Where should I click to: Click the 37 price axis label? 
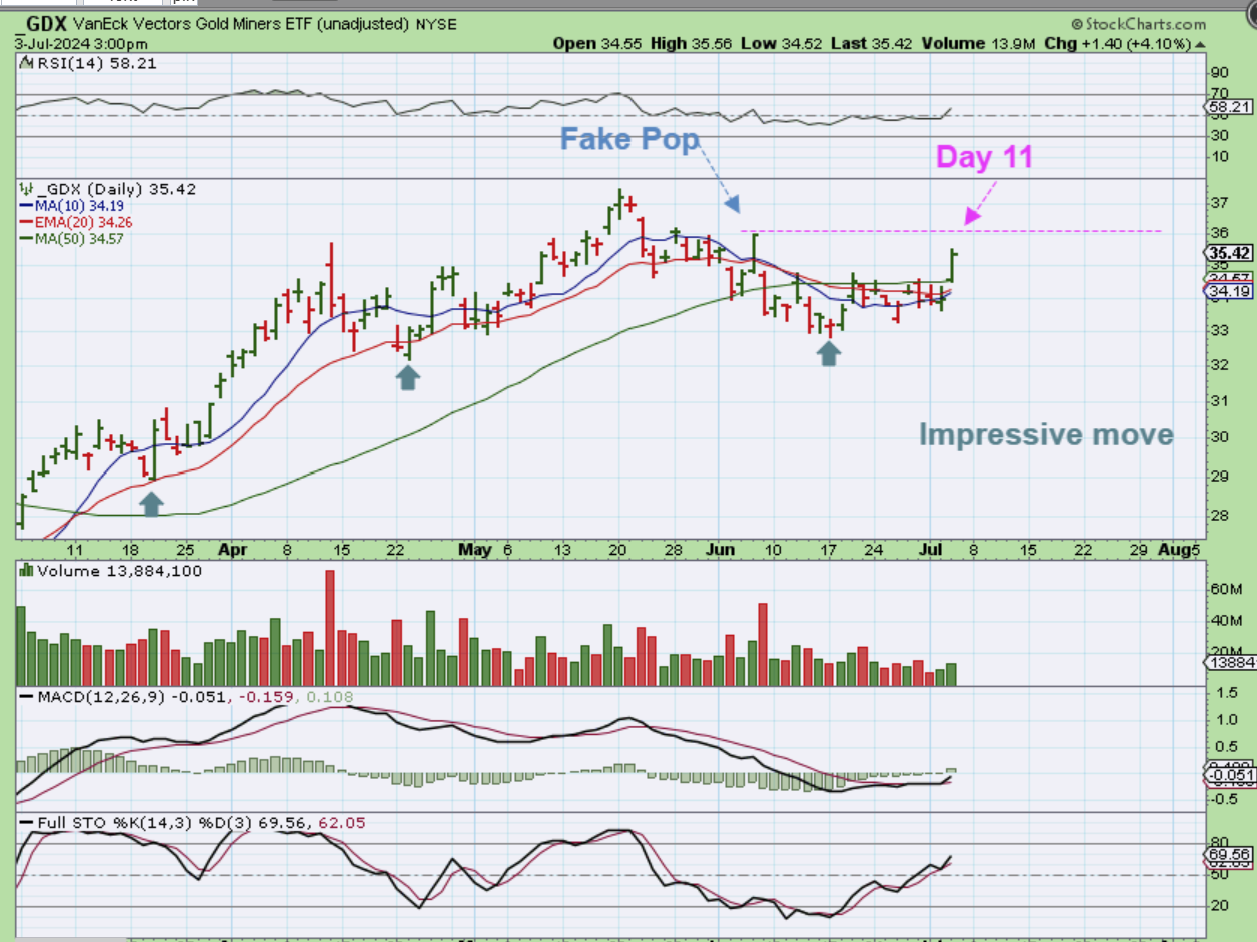tap(1220, 203)
